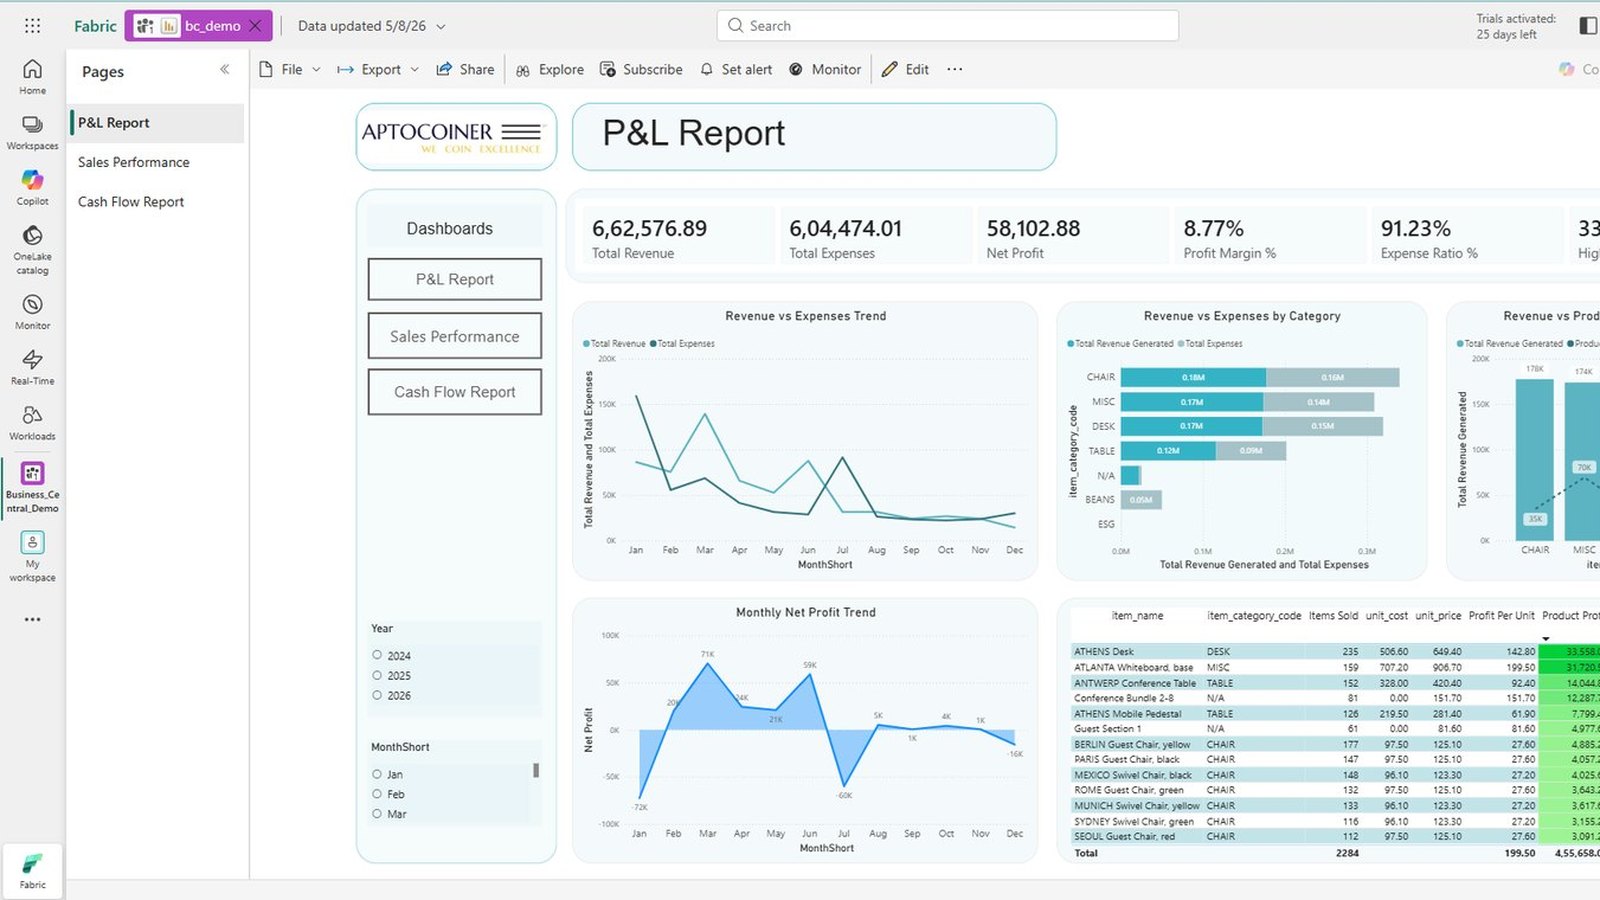Launch Copilot from the sidebar
The width and height of the screenshot is (1600, 900).
pos(32,187)
